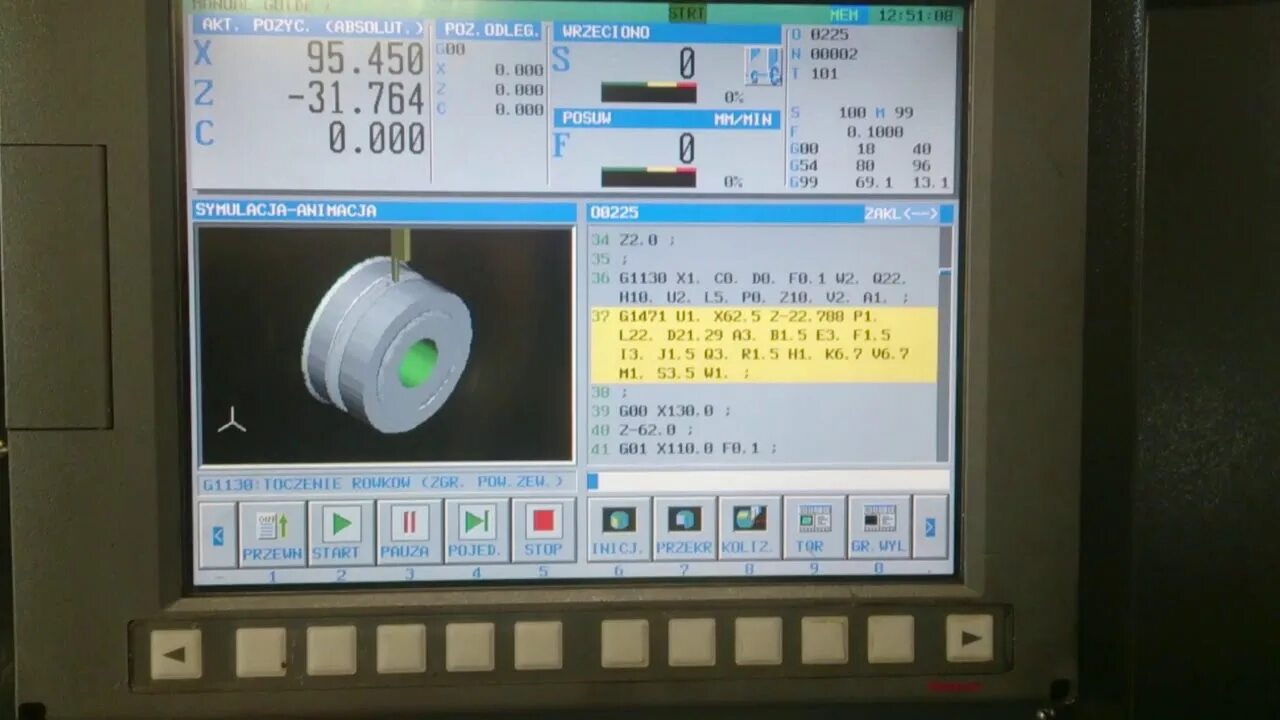Click the 3D workpiece animation view
Viewport: 1280px width, 720px height.
385,346
